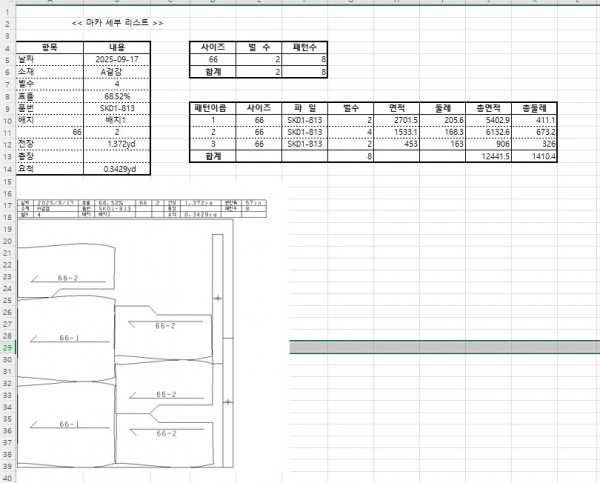
Task: Select the '패턴이름' column header cell
Action: pos(212,107)
